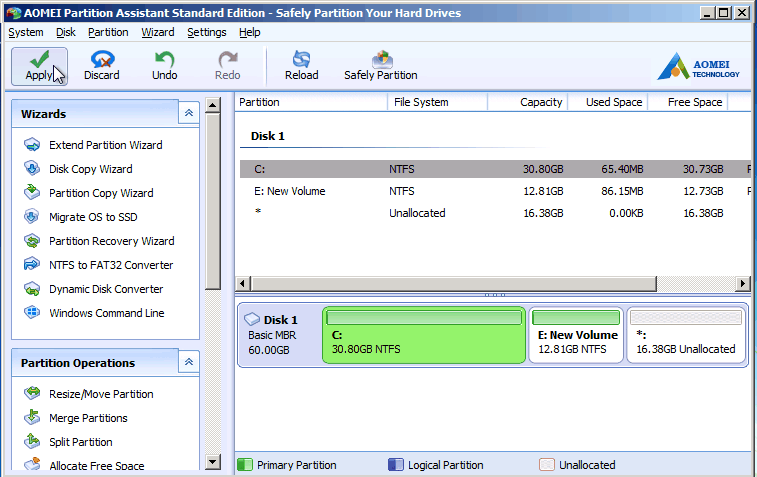Click Unallocated legend swatch
The image size is (757, 477).
click(x=547, y=465)
